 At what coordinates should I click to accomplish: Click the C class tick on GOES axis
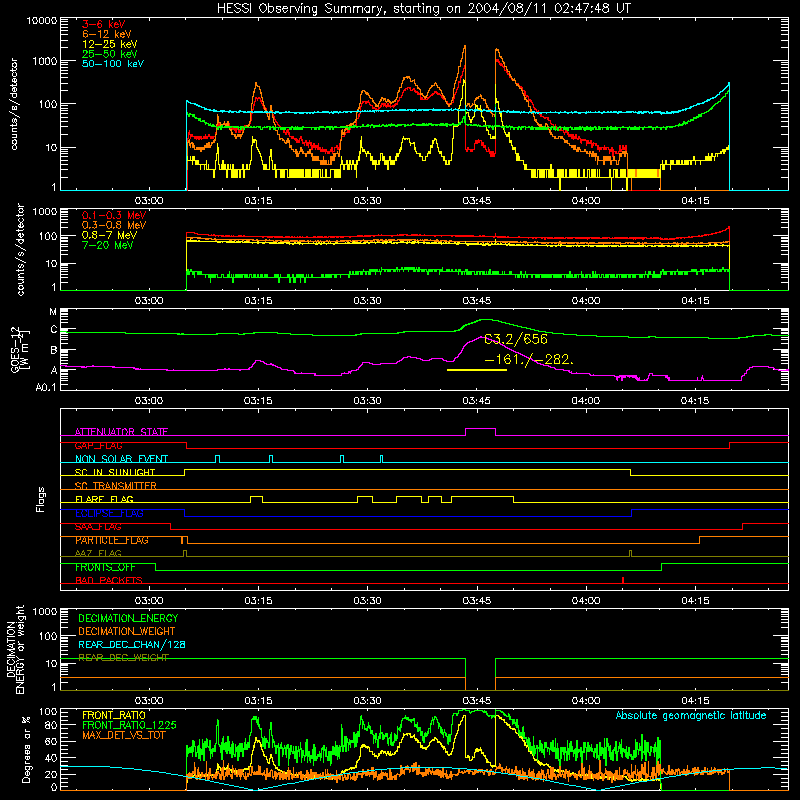pyautogui.click(x=54, y=330)
